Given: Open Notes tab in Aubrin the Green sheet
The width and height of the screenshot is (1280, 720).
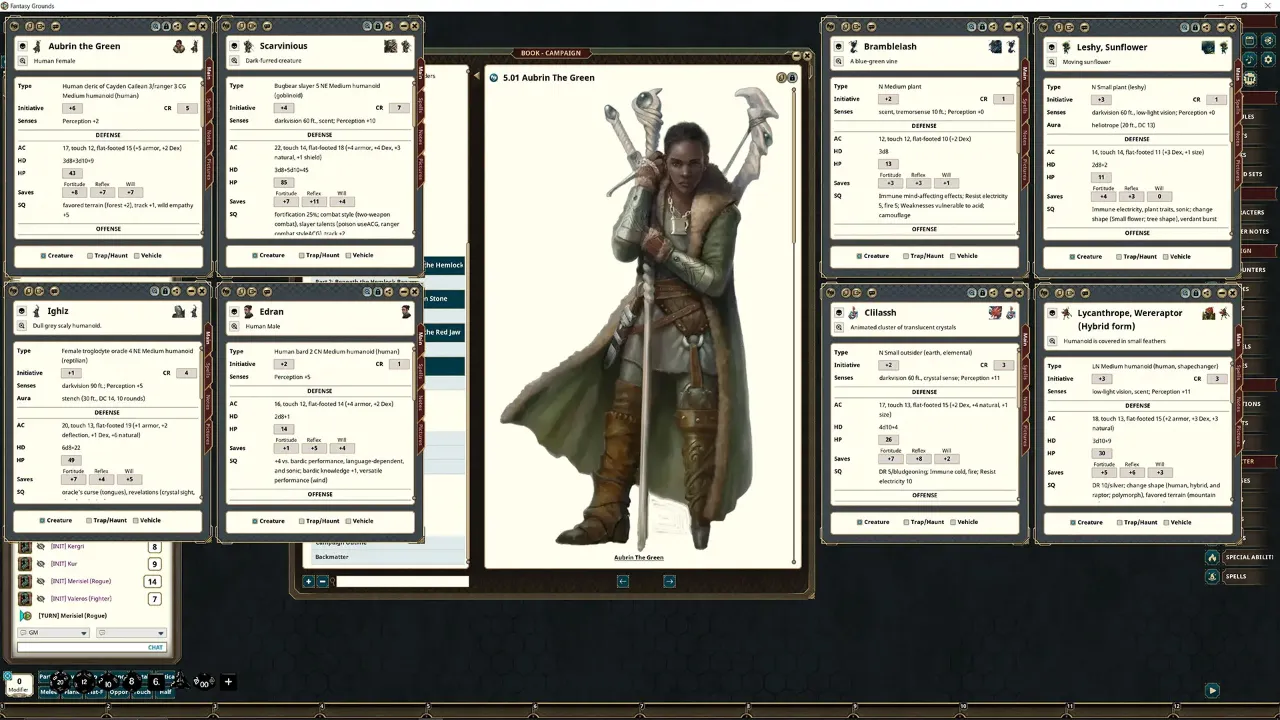Looking at the screenshot, I should (209, 136).
